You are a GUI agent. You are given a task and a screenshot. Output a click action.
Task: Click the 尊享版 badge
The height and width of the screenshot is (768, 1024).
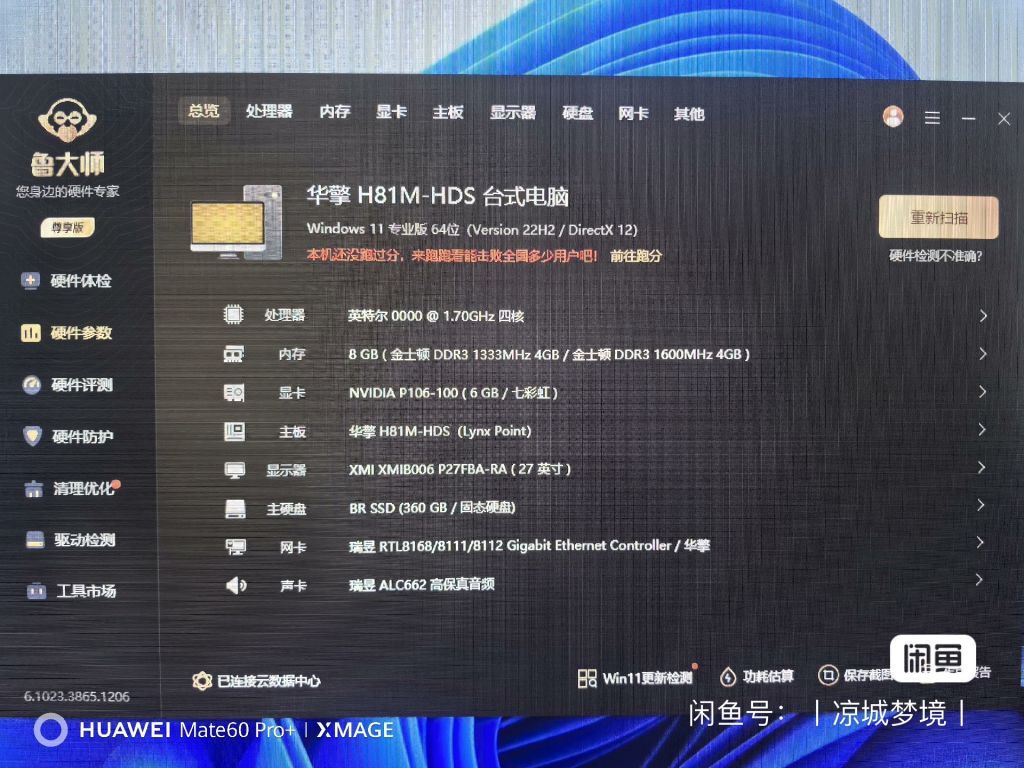pos(67,227)
